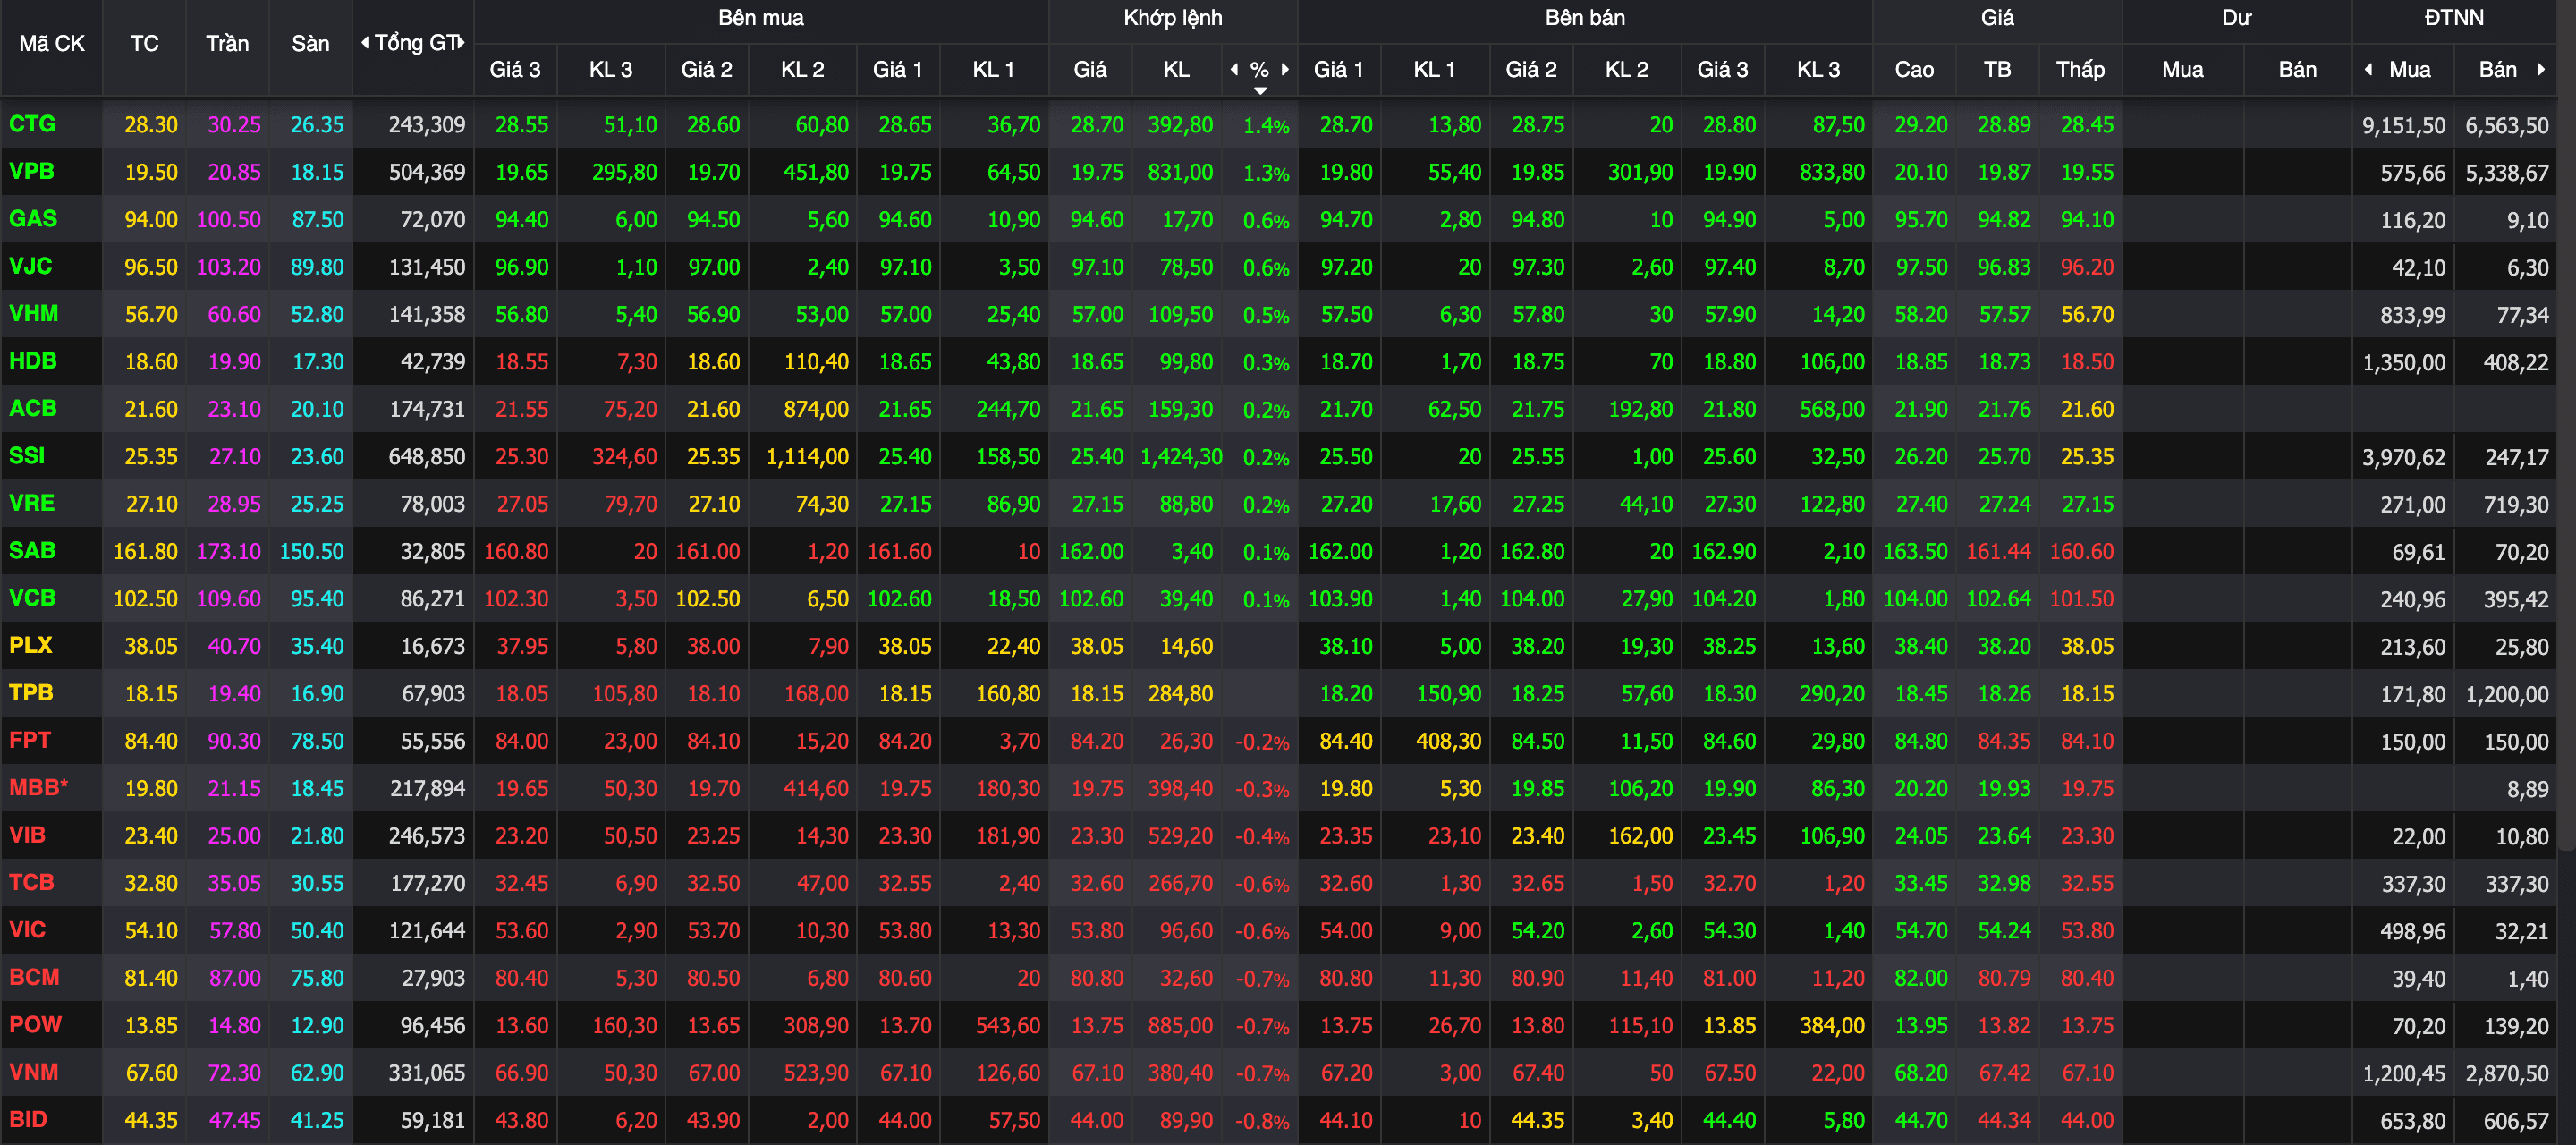2576x1145 pixels.
Task: Select the MBB* ticker
Action: click(x=38, y=787)
